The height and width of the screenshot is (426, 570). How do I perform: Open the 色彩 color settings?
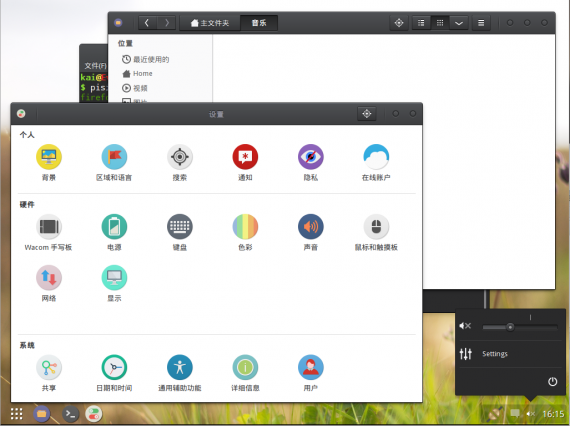(x=245, y=233)
